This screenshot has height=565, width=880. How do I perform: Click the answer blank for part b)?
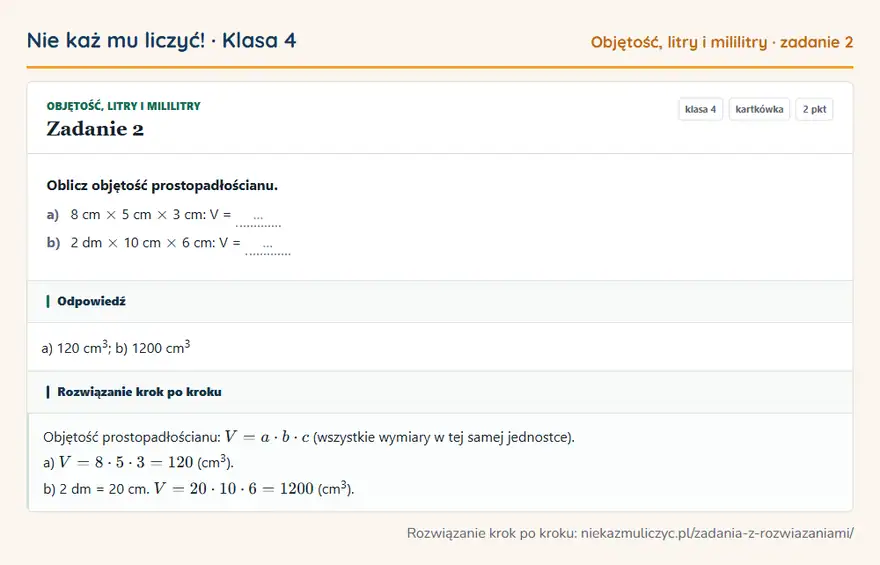[268, 245]
